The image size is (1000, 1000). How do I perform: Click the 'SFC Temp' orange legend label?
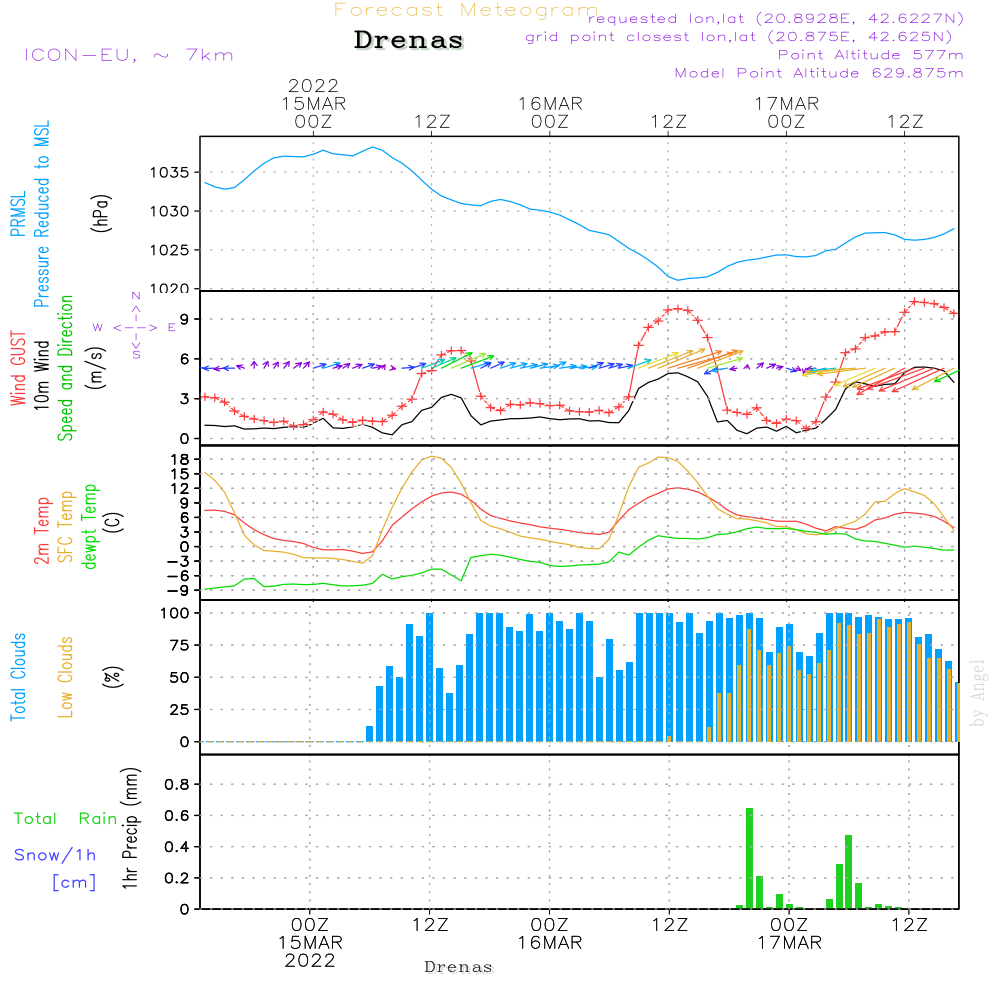(x=66, y=527)
